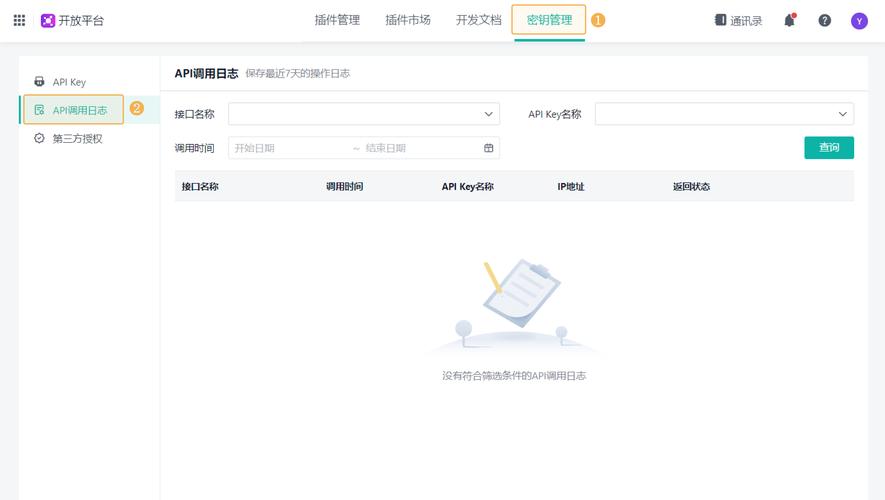
Task: Open the 开发文档 tab
Action: tap(479, 20)
